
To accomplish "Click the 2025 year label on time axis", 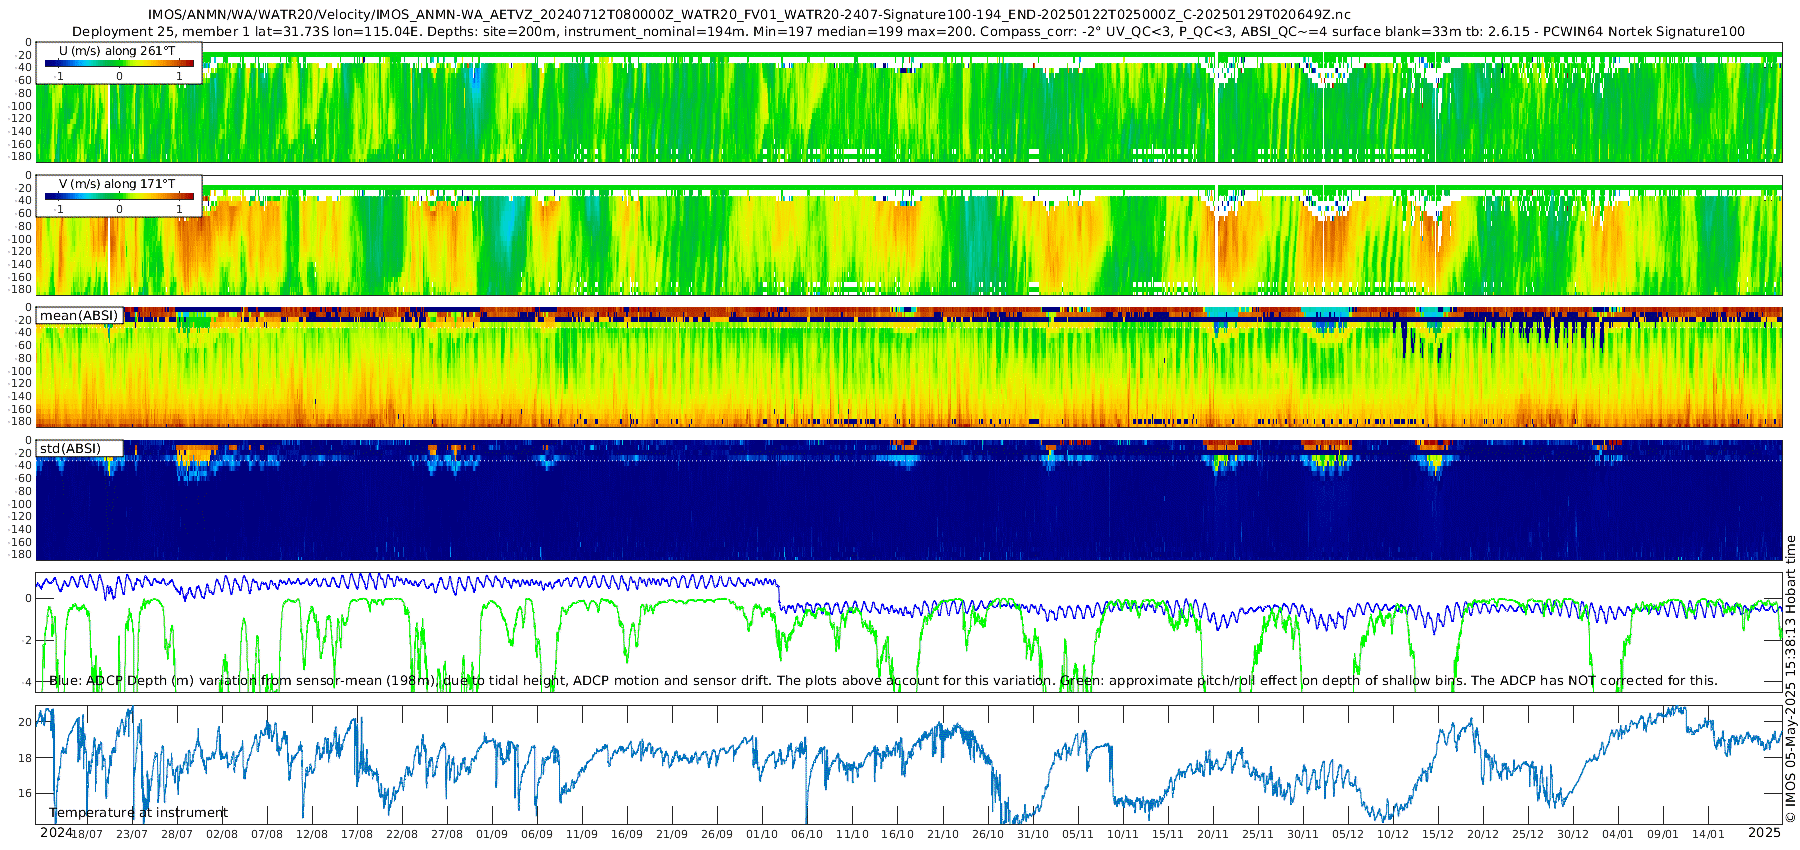I will (x=1764, y=833).
